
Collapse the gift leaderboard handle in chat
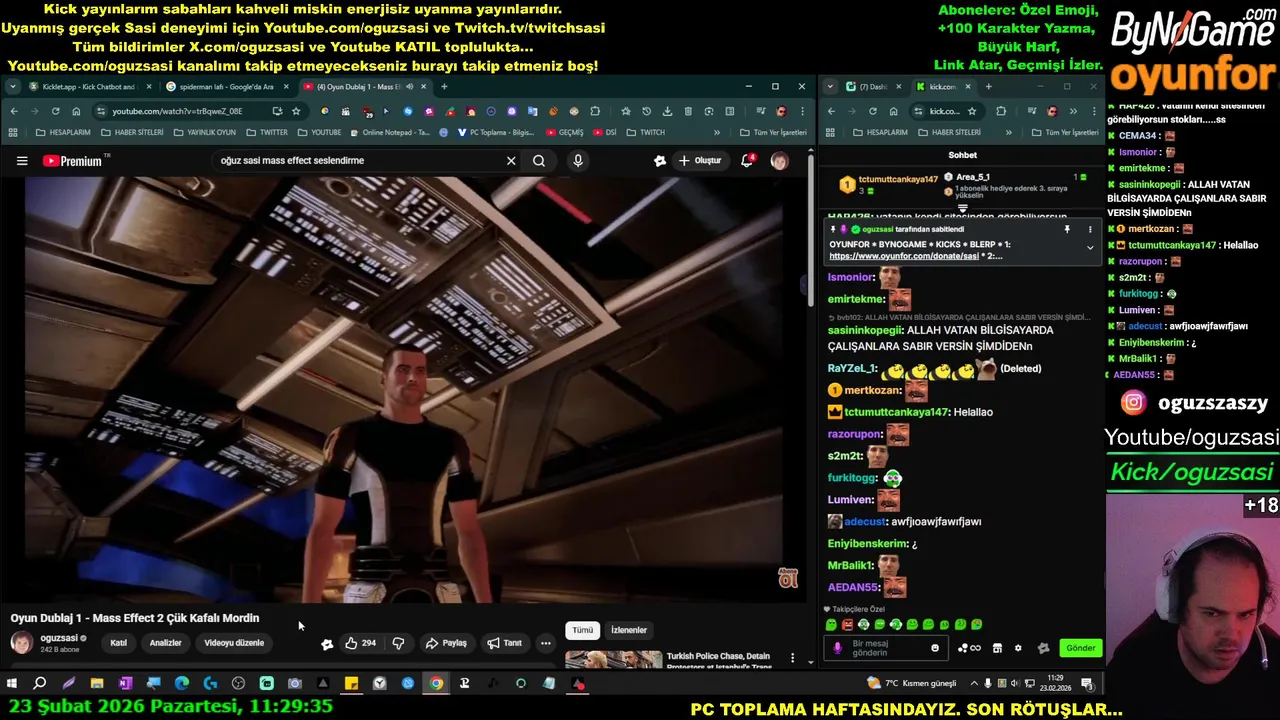click(962, 209)
